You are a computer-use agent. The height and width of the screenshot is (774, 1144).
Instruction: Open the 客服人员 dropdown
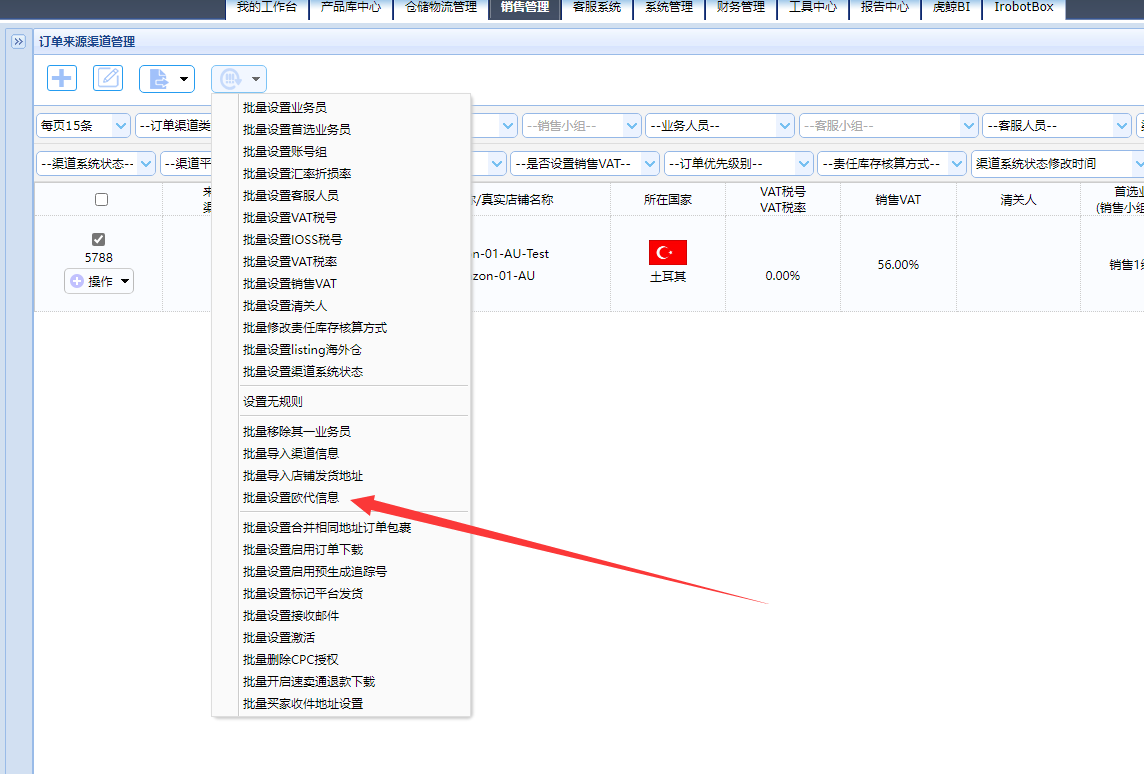click(x=1056, y=125)
